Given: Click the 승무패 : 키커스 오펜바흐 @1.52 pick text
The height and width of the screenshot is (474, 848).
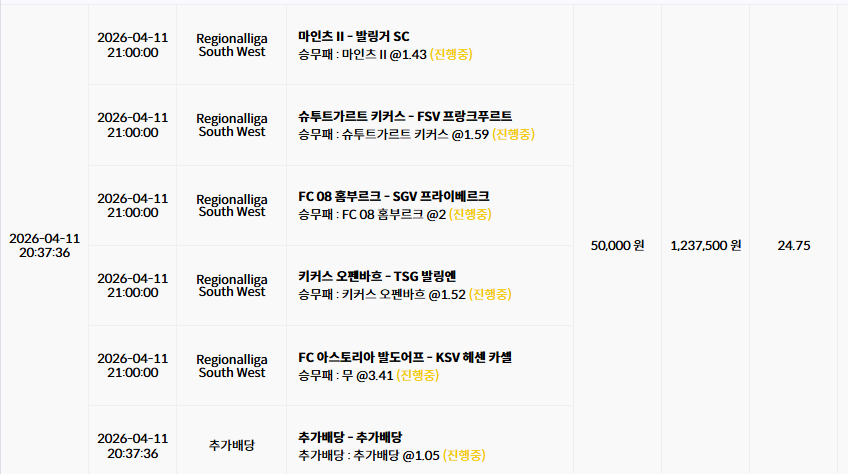Looking at the screenshot, I should click(x=382, y=294).
